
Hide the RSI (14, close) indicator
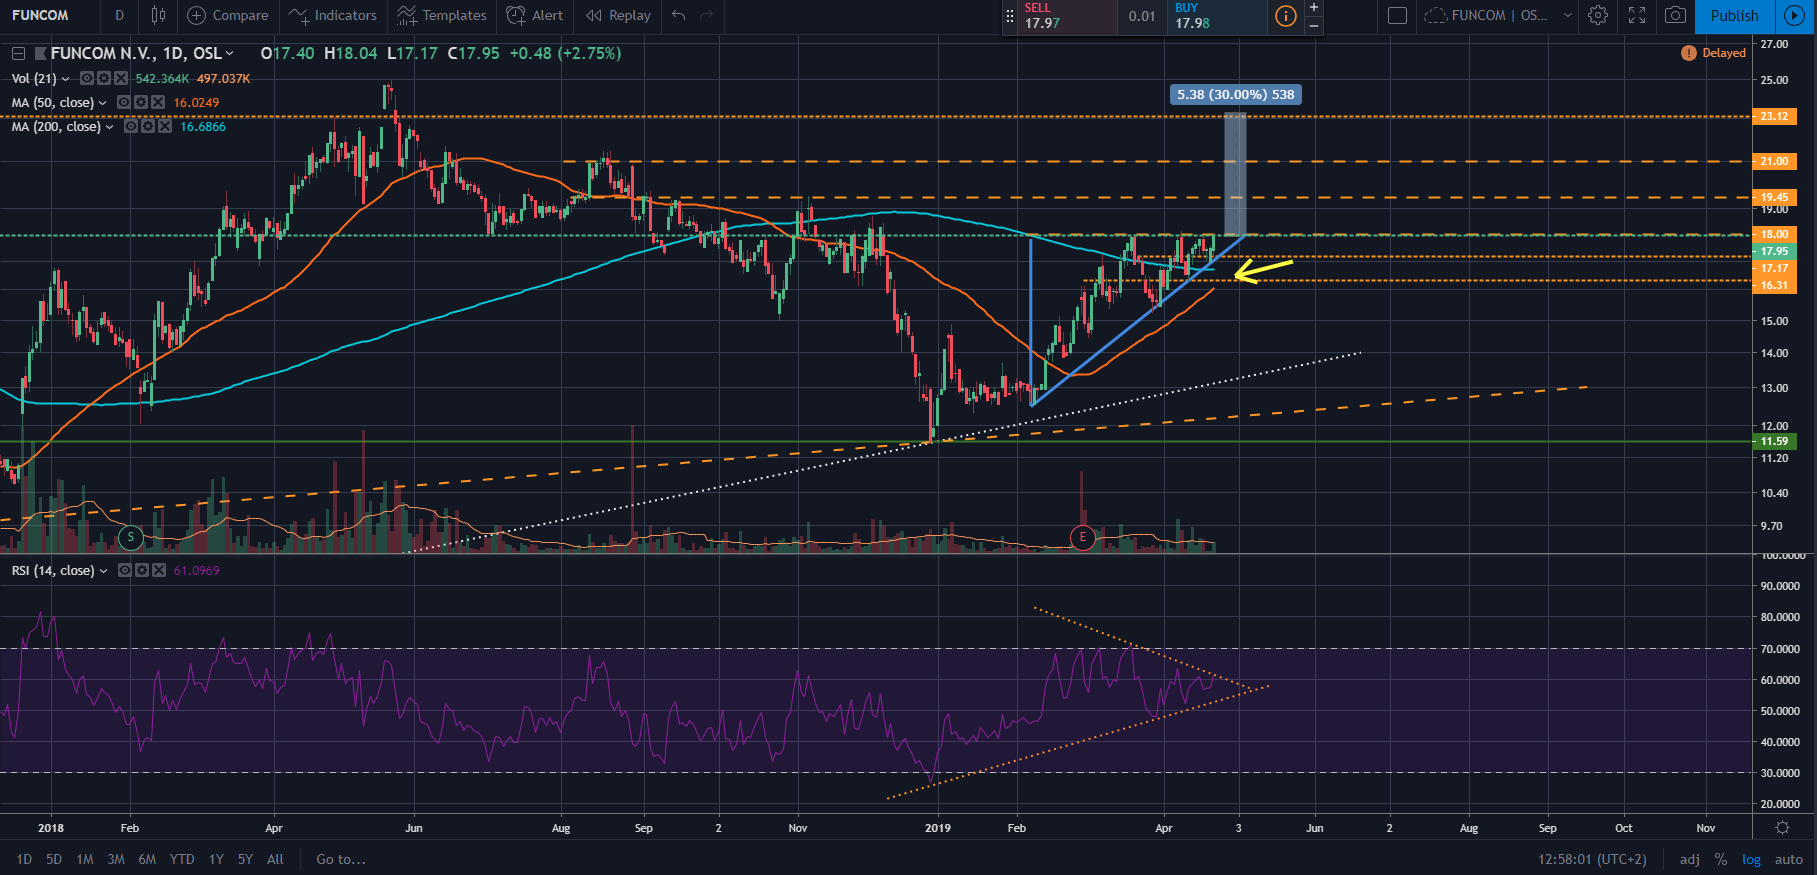pyautogui.click(x=125, y=570)
